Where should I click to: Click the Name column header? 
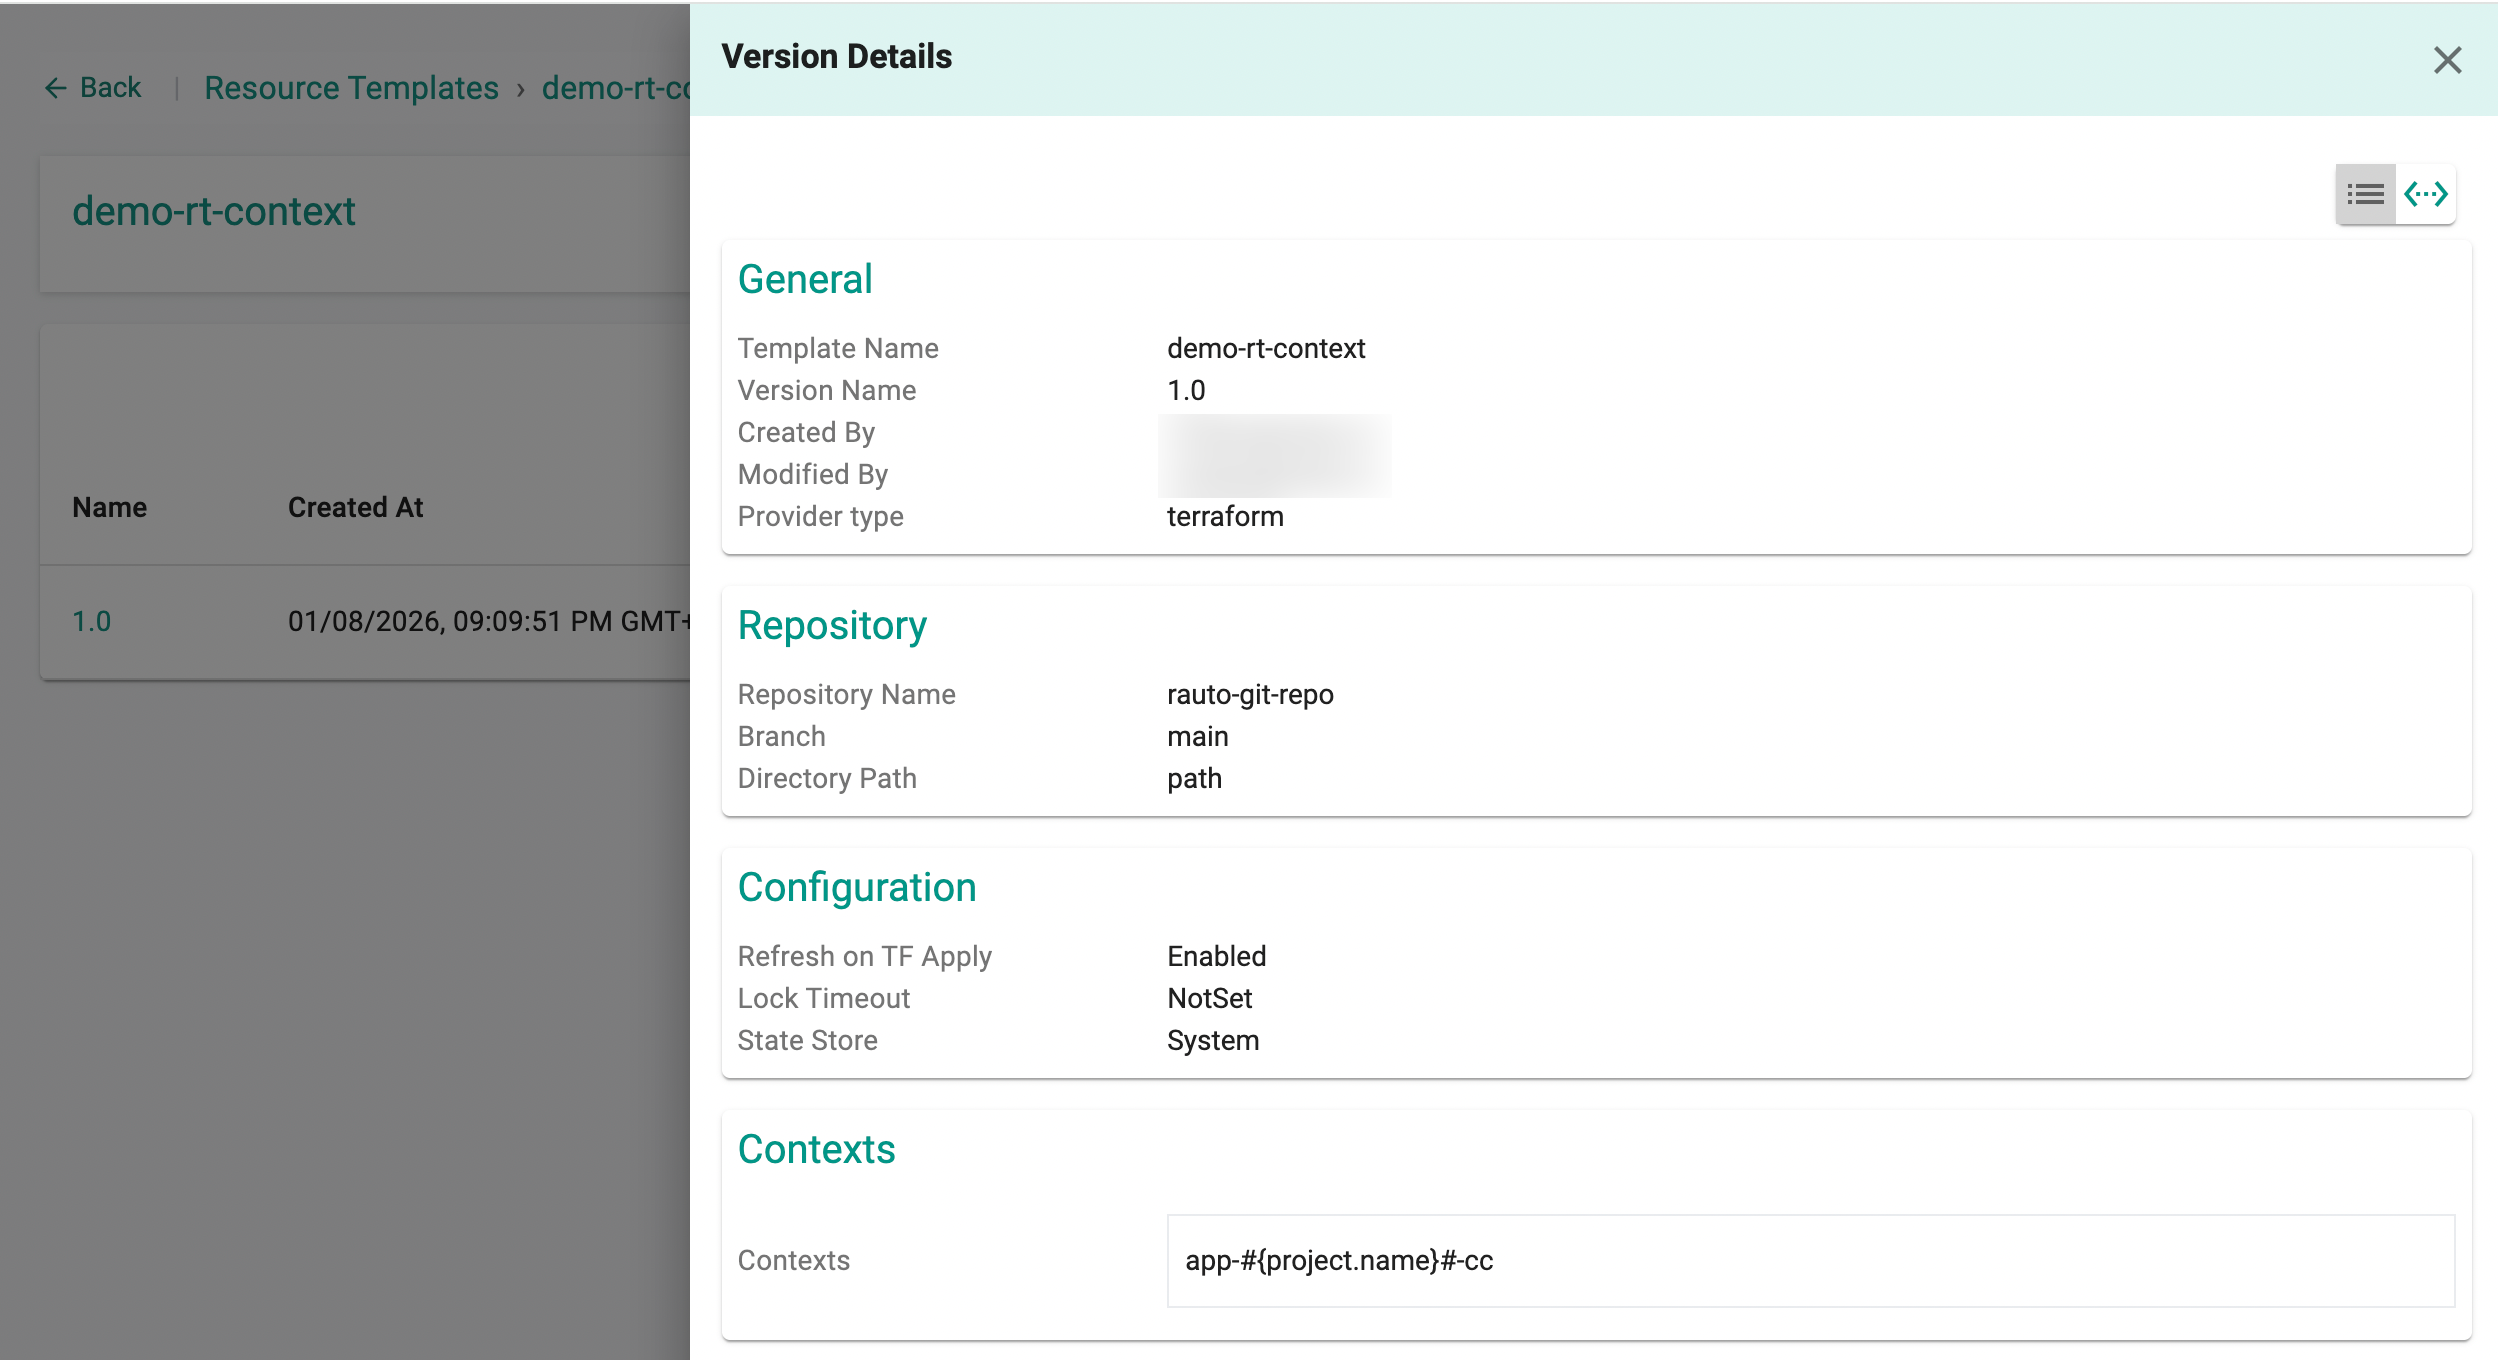(109, 507)
